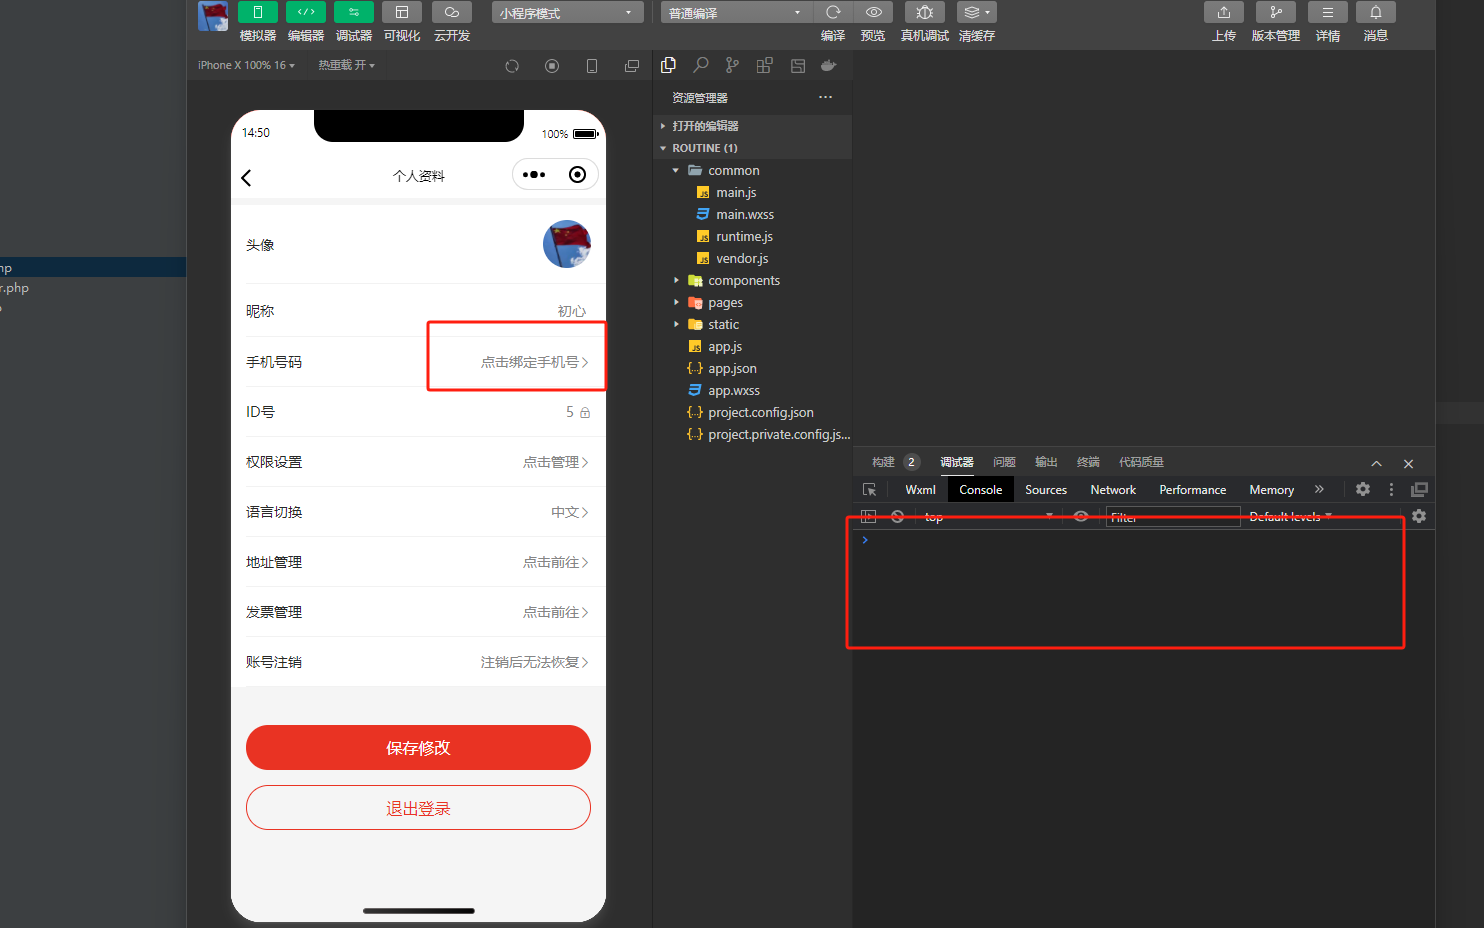This screenshot has width=1484, height=928.
Task: Select the explorer files icon in editor sidebar
Action: [x=669, y=65]
